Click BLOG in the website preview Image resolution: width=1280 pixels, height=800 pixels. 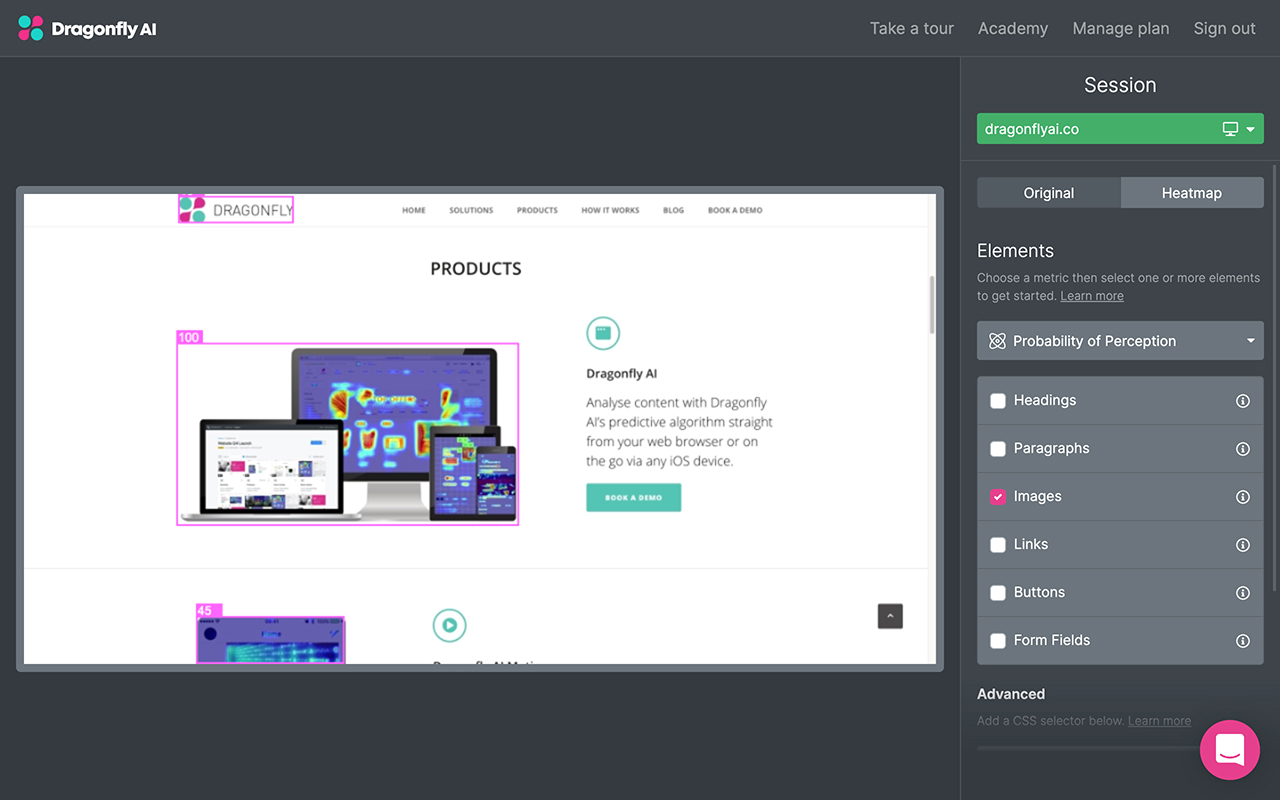coord(674,211)
